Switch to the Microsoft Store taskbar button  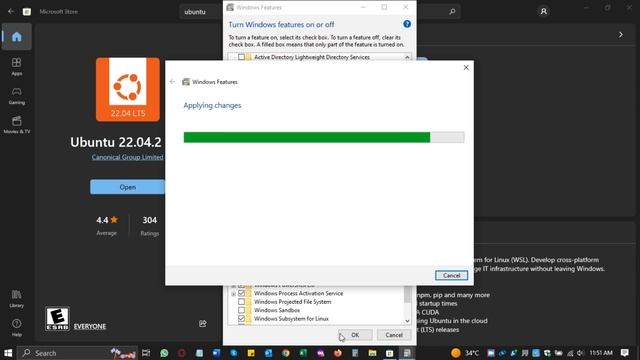coord(390,353)
